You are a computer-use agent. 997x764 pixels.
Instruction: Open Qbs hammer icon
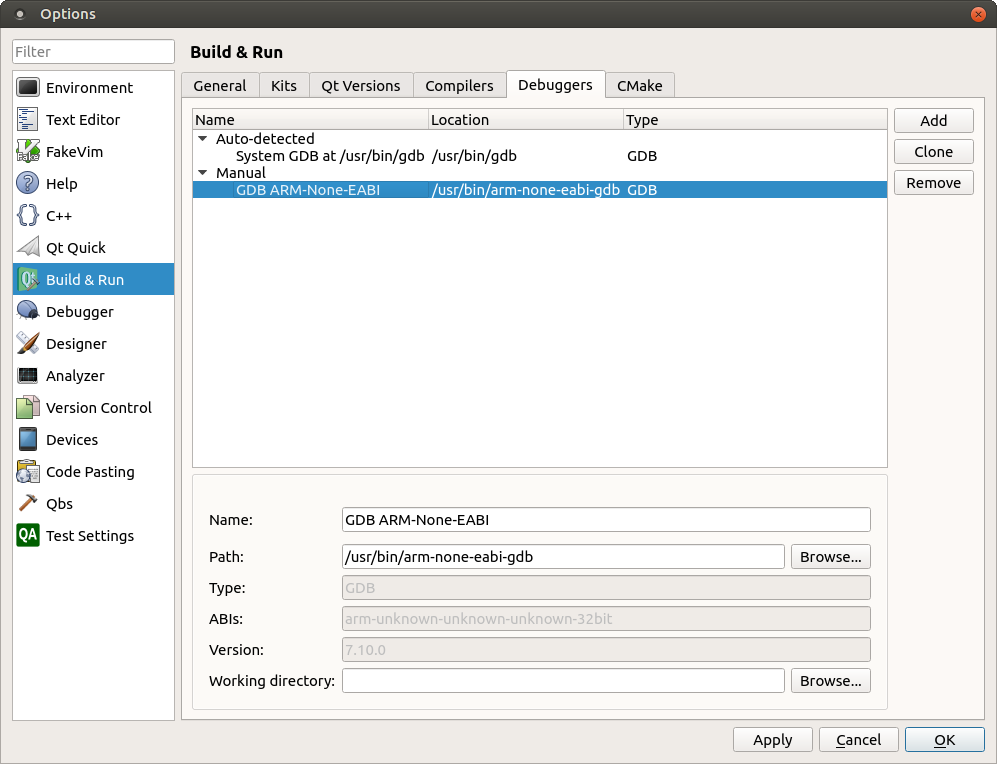(28, 504)
